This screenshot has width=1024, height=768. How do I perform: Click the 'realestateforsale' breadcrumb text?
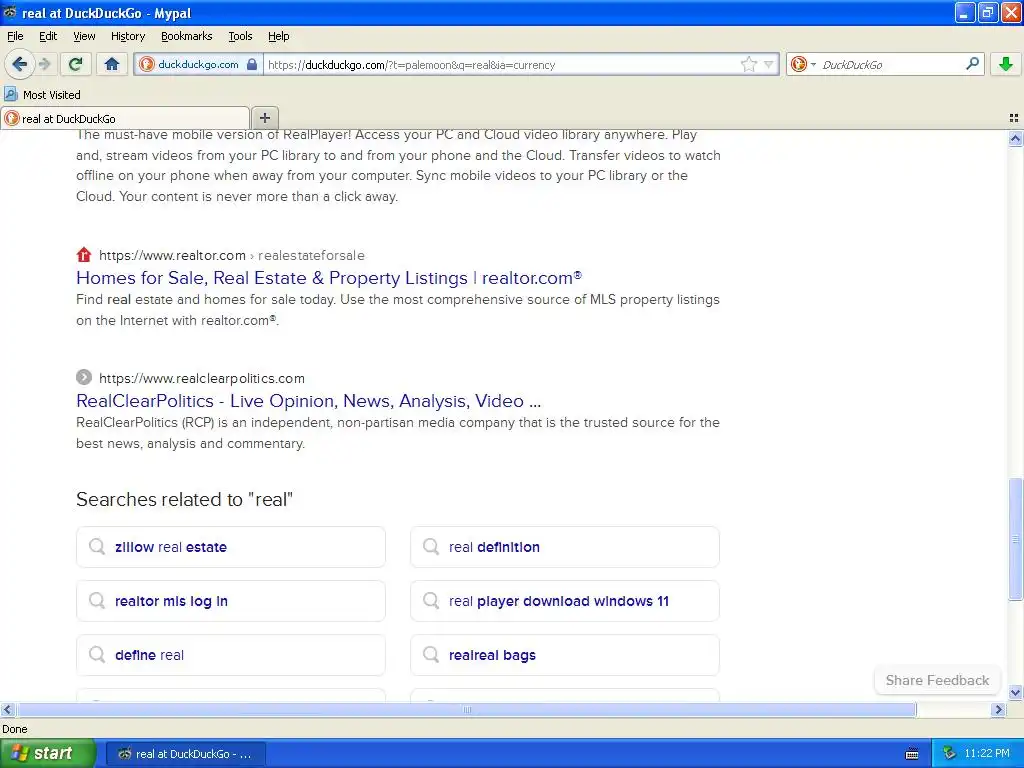[x=311, y=255]
